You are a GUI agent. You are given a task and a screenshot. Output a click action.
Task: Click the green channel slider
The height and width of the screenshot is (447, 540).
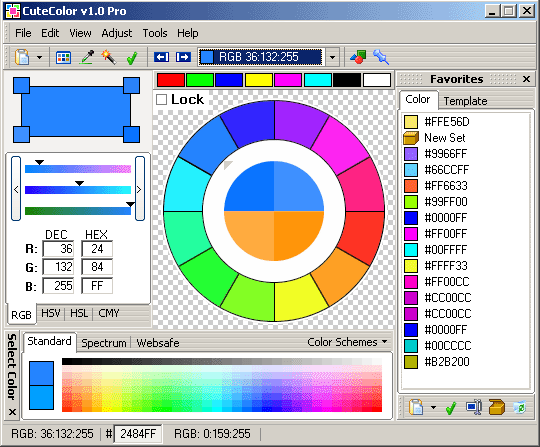coord(78,190)
